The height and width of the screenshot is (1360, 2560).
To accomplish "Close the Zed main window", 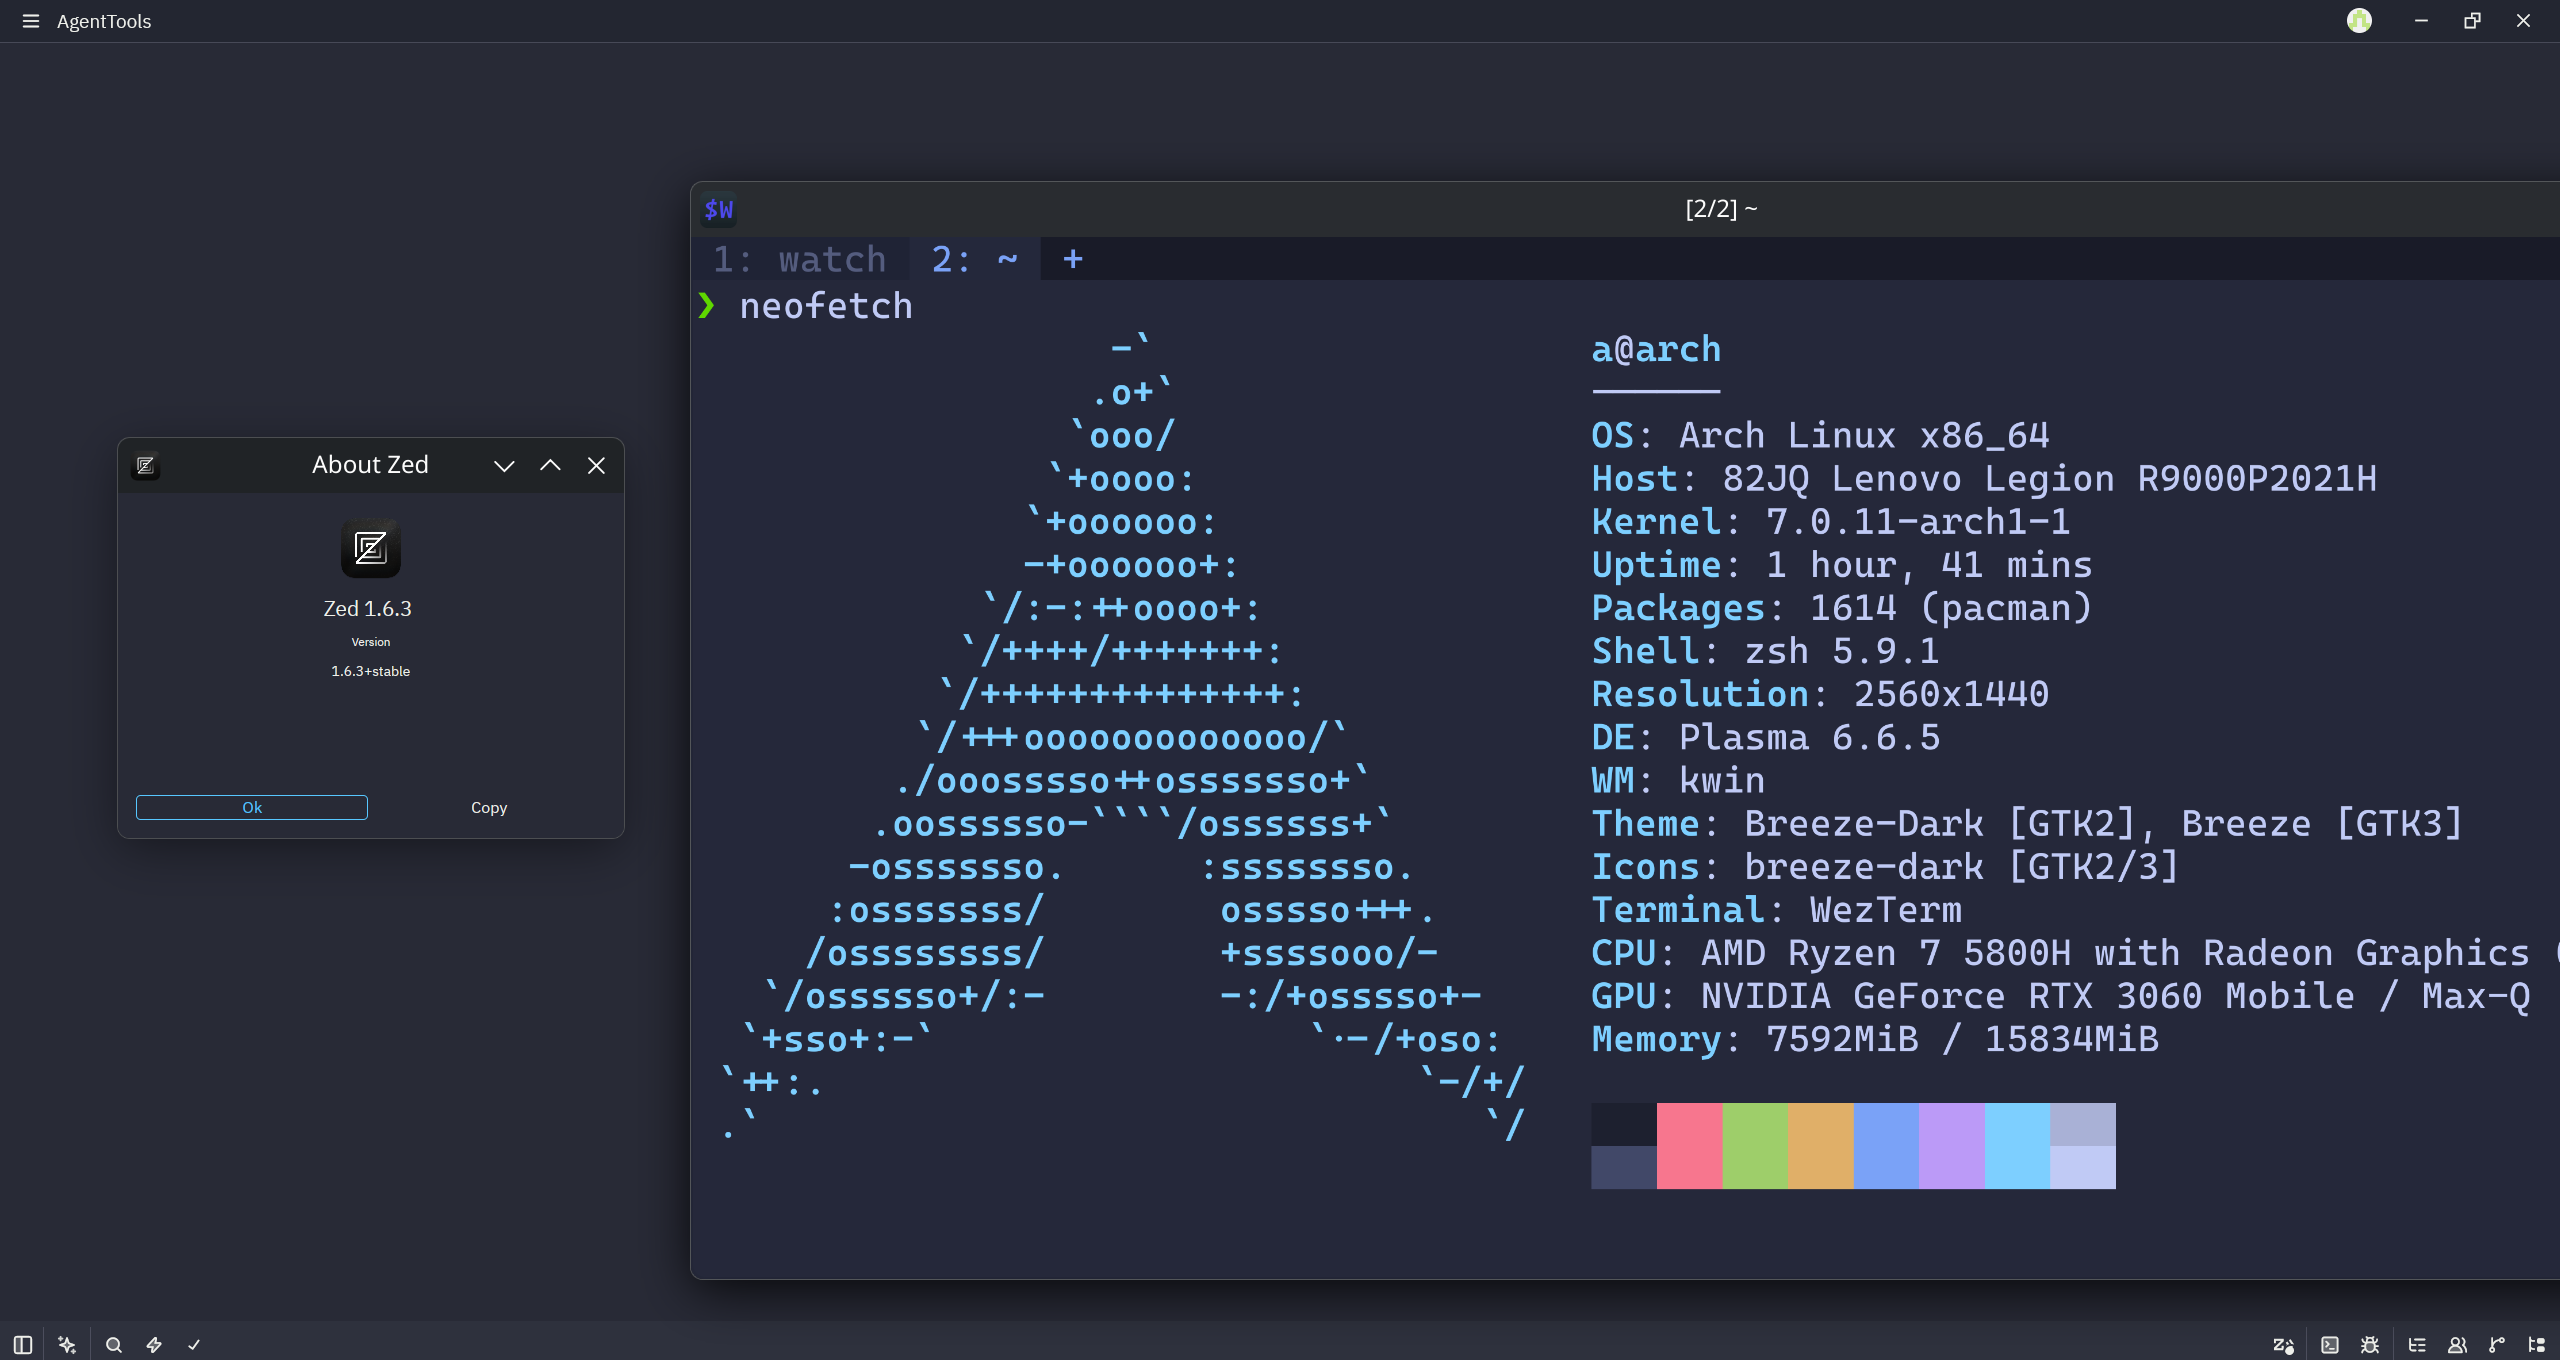I will pyautogui.click(x=2523, y=21).
